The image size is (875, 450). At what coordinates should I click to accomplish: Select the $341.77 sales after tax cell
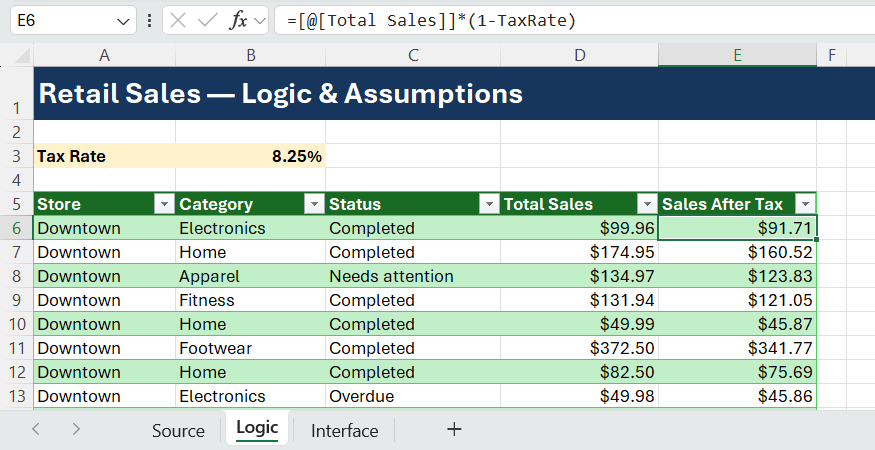click(737, 348)
